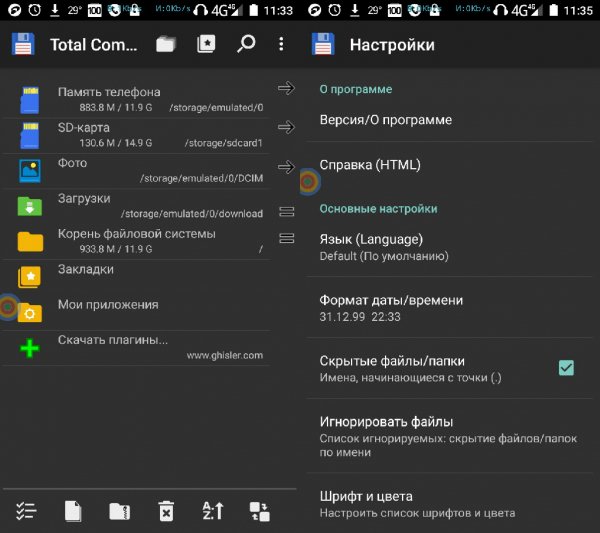Screen dimensions: 600x533
Task: Tap the floppy icon on the Настройки screen
Action: [323, 44]
